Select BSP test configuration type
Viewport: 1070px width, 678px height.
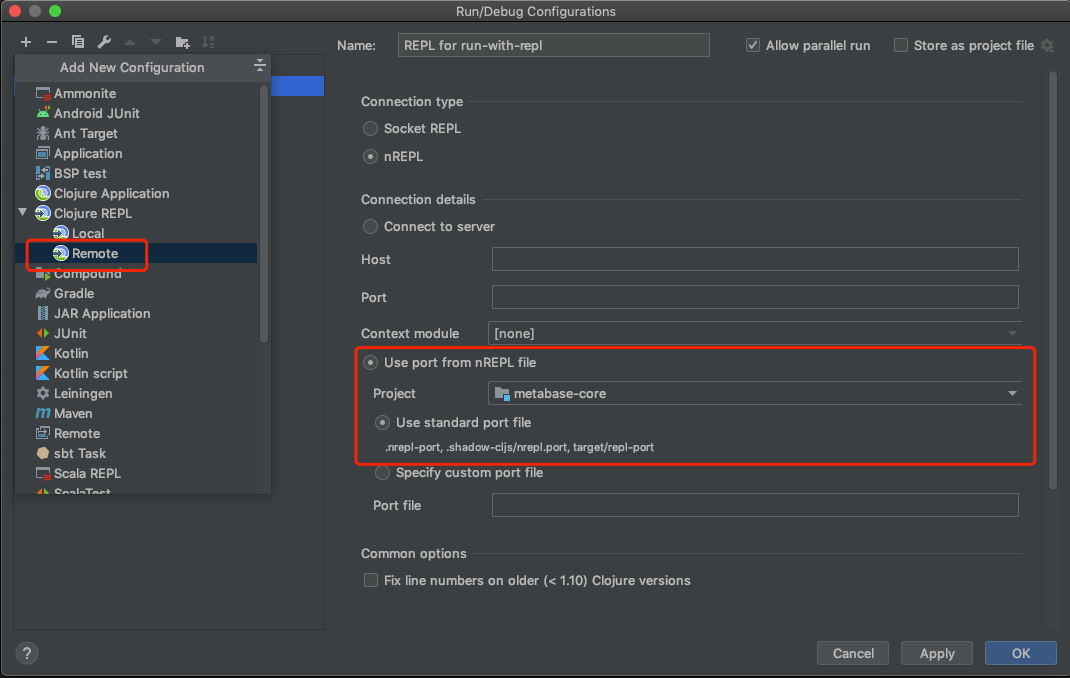click(x=80, y=173)
